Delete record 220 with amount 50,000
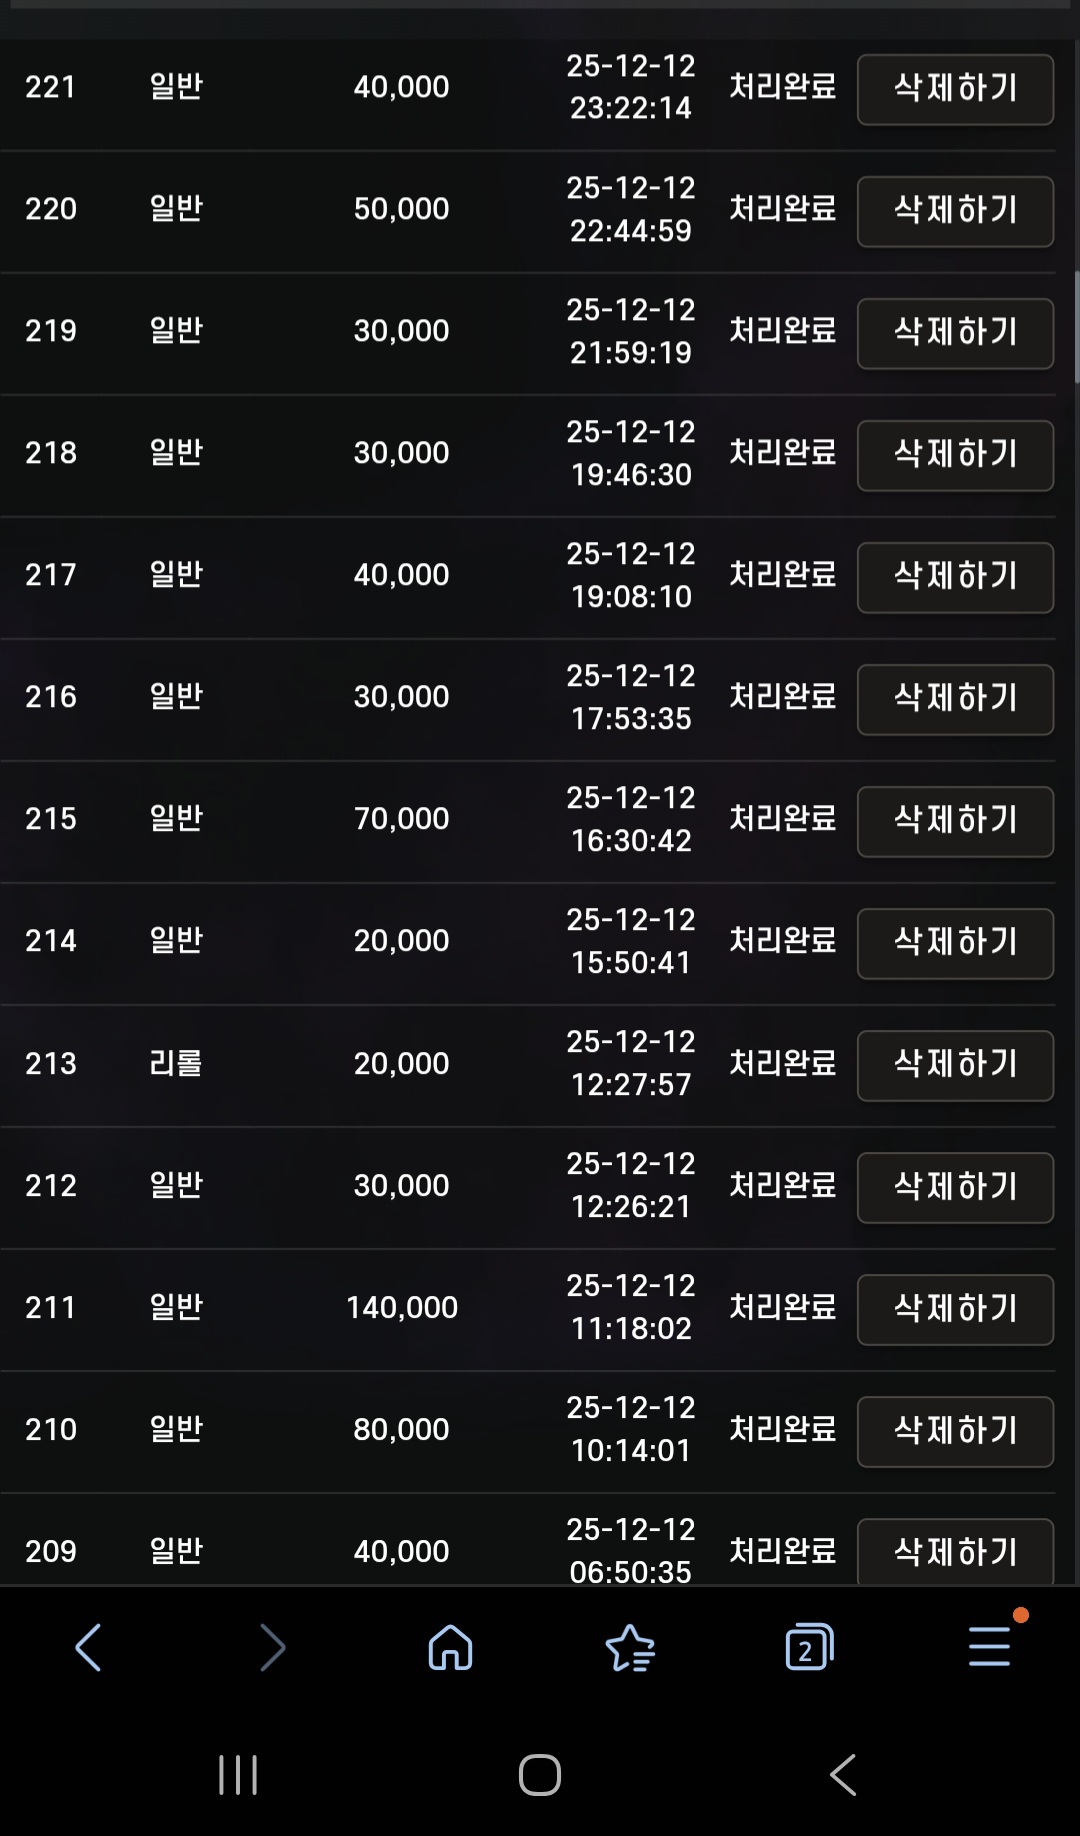Screen dimensions: 1080x1836 pyautogui.click(x=955, y=211)
